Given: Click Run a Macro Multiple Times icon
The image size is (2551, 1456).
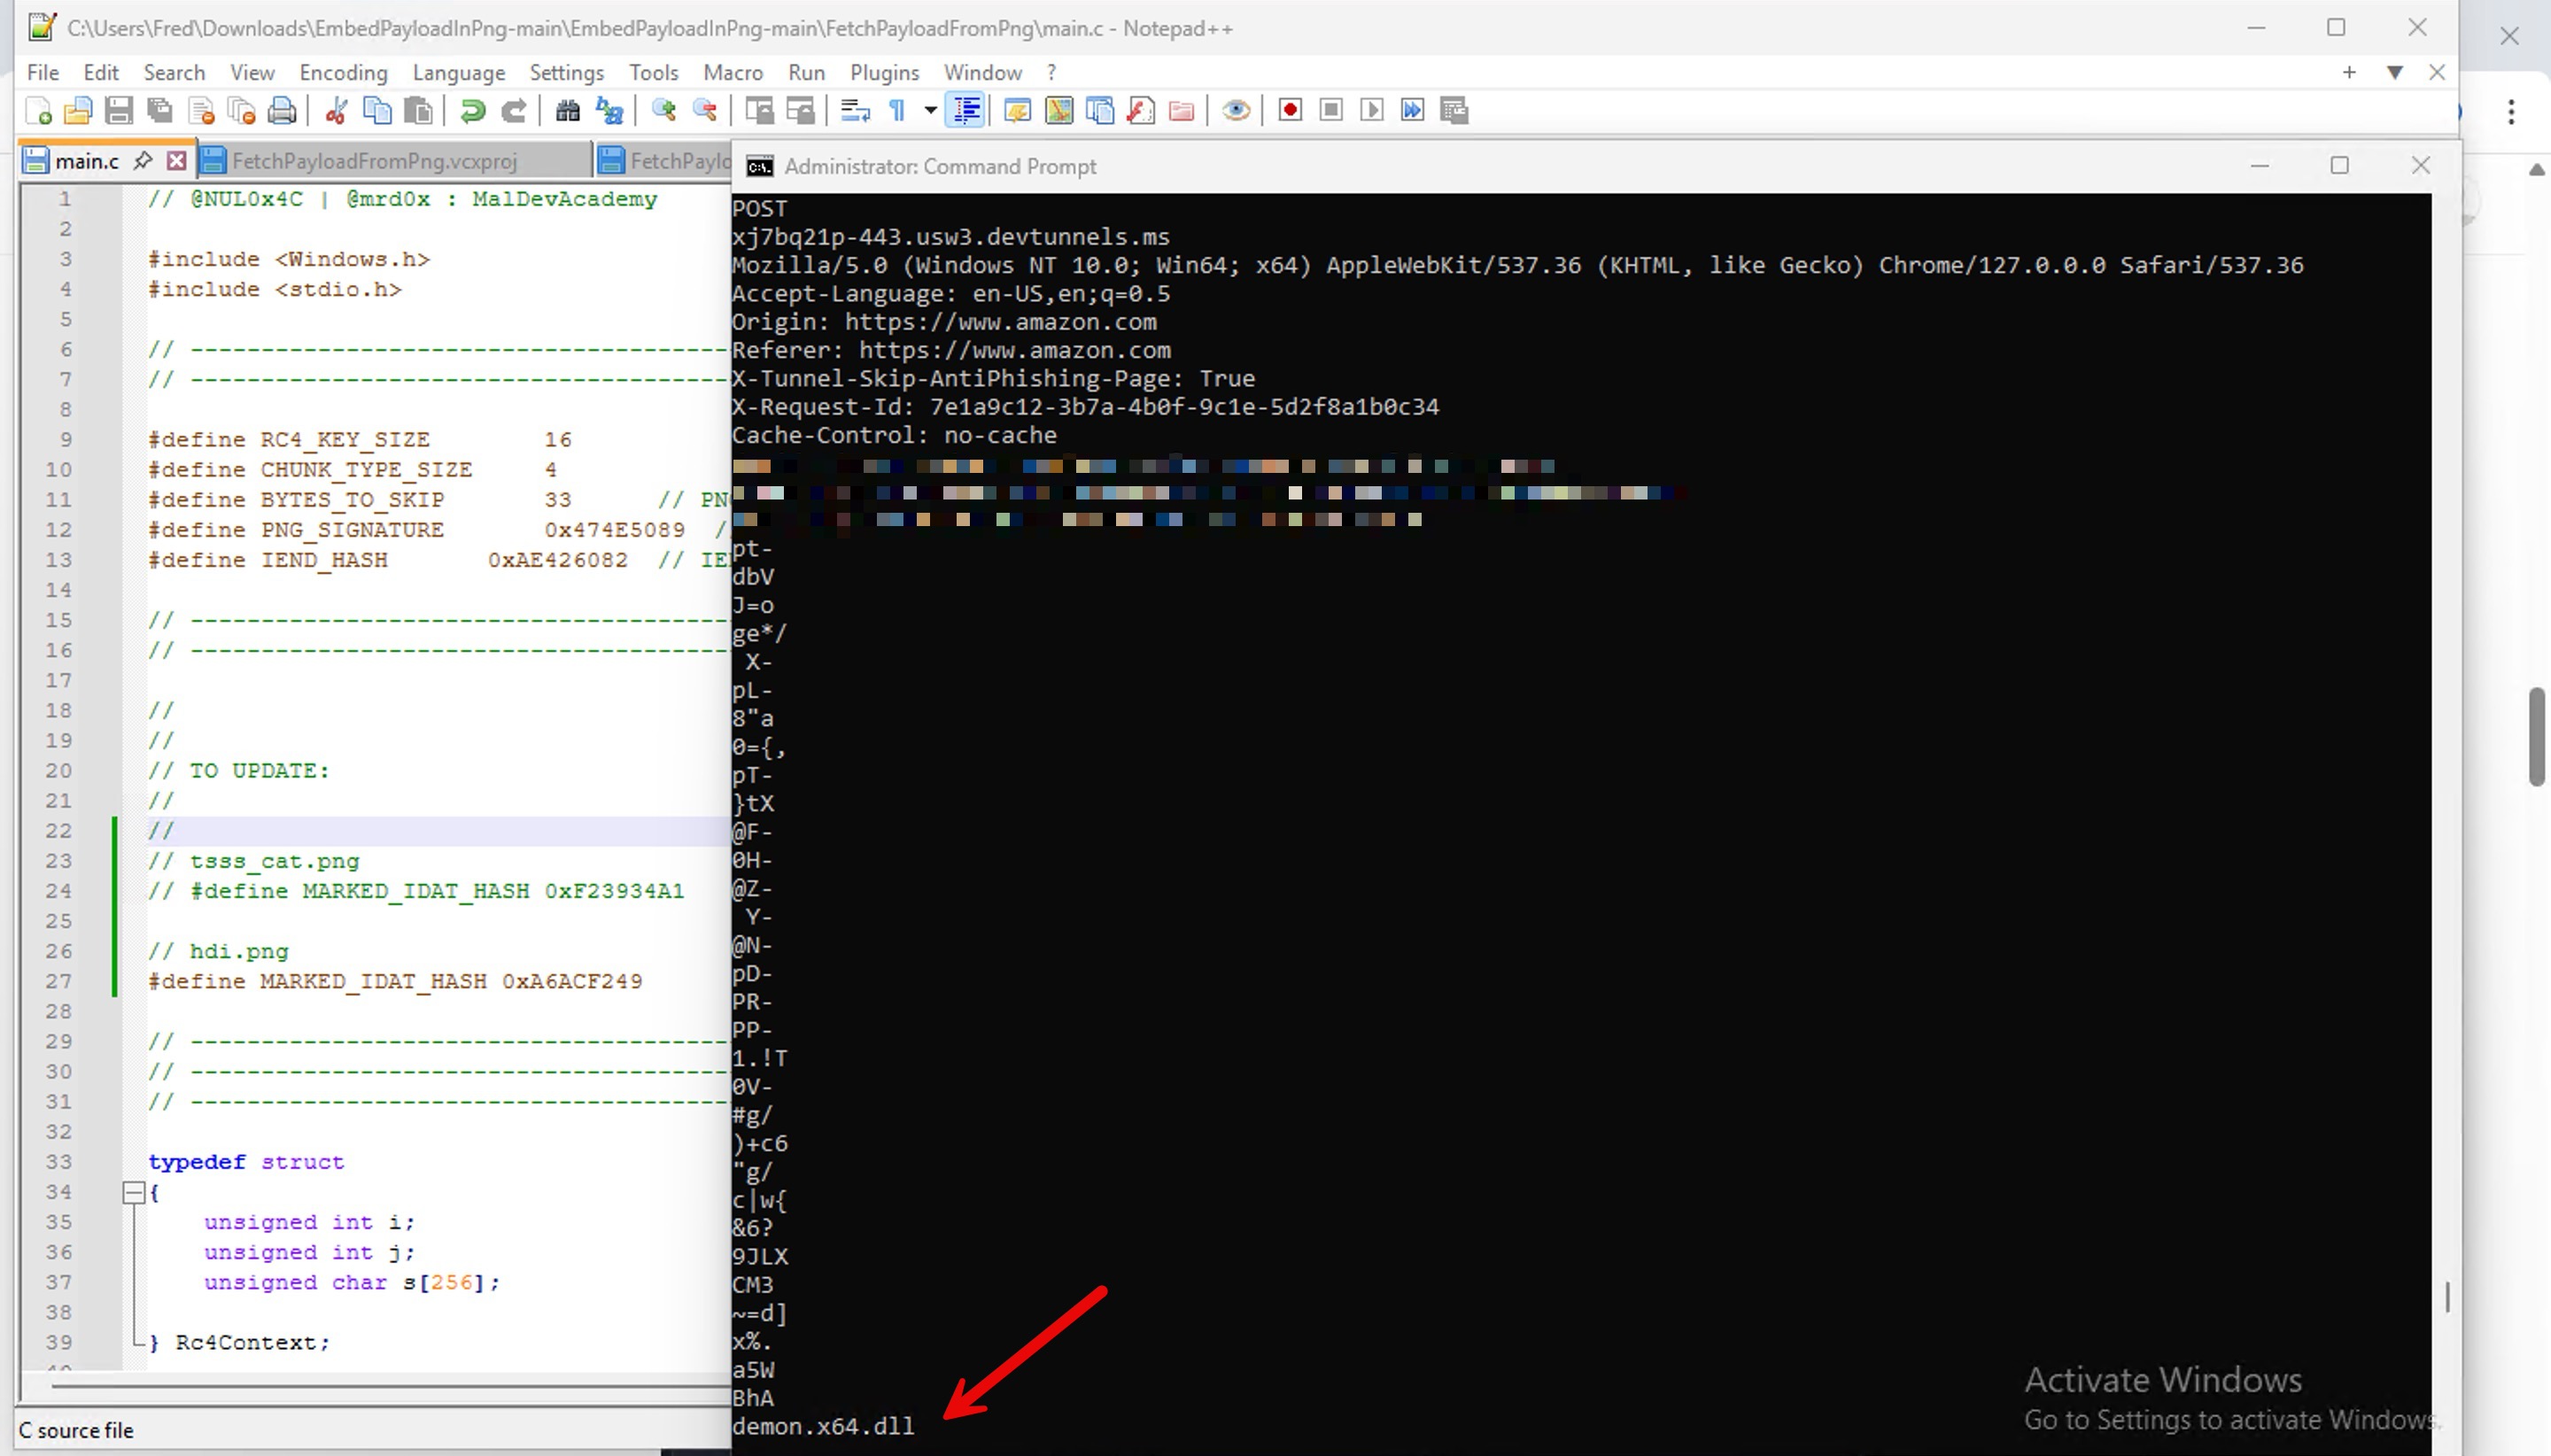Looking at the screenshot, I should 1413,110.
